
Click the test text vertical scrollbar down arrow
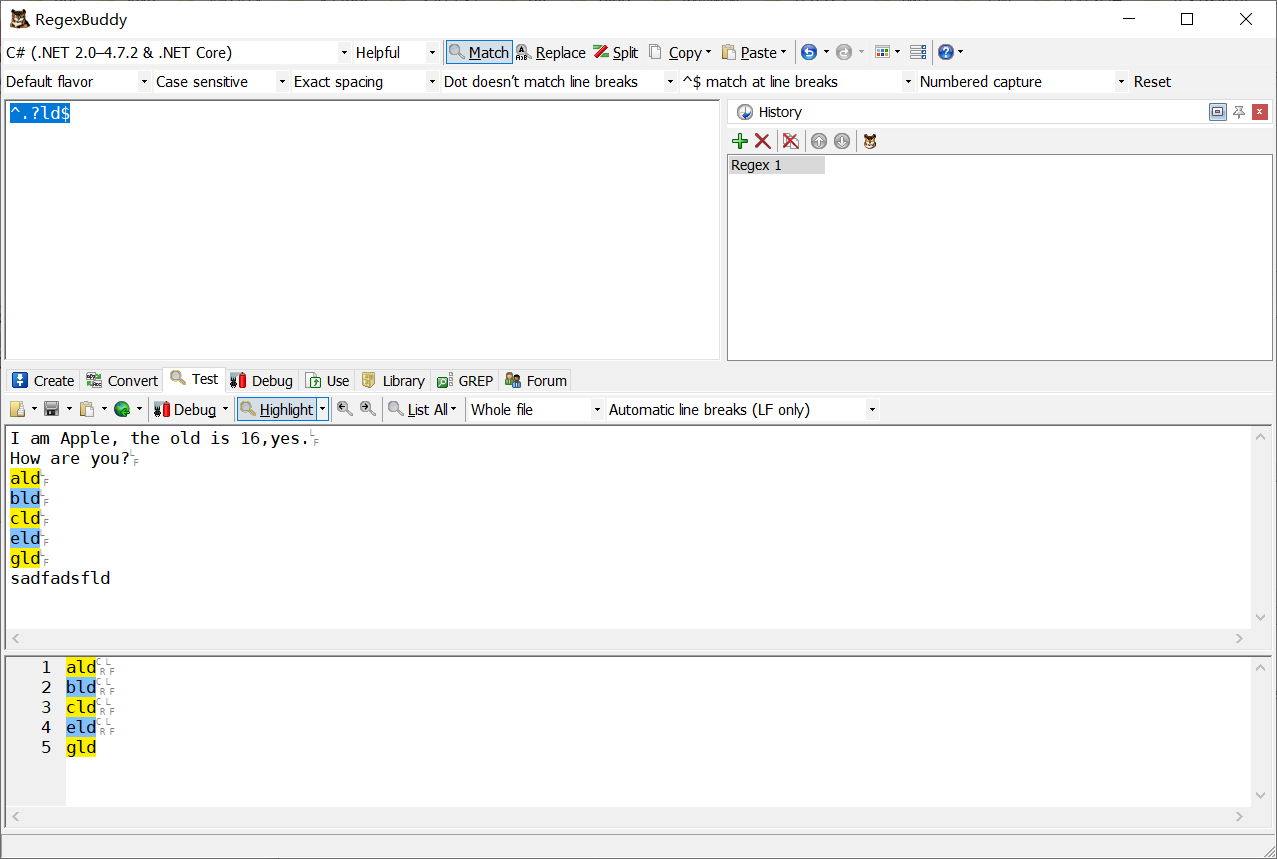[x=1261, y=618]
